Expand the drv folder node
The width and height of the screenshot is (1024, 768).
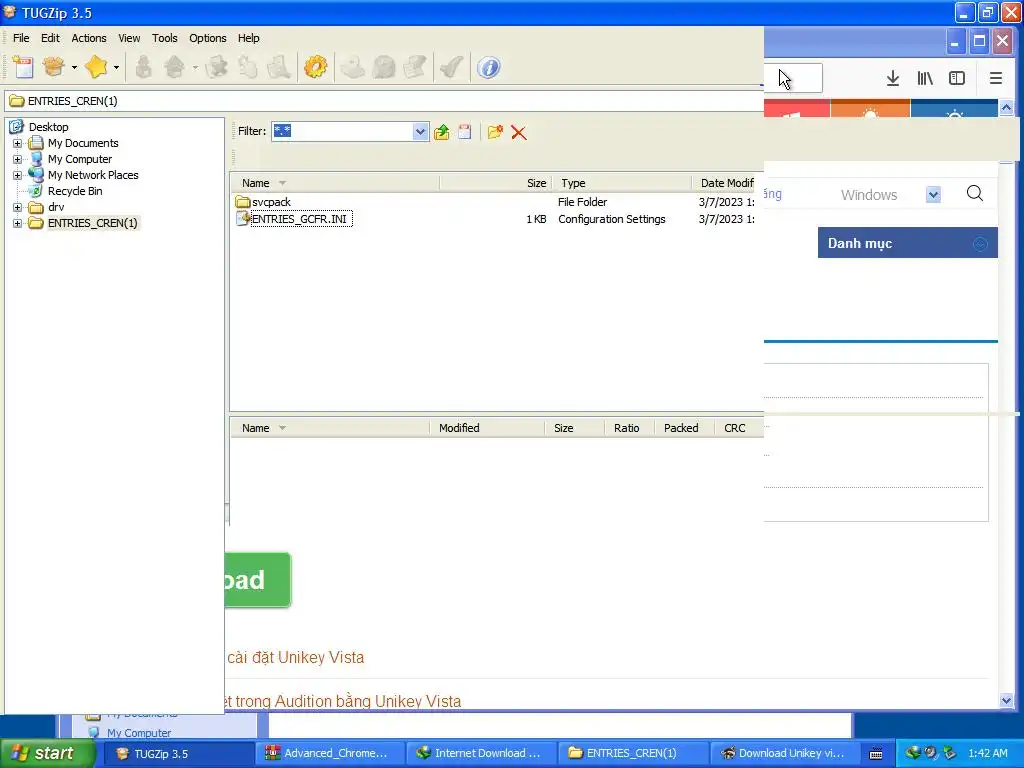click(18, 207)
